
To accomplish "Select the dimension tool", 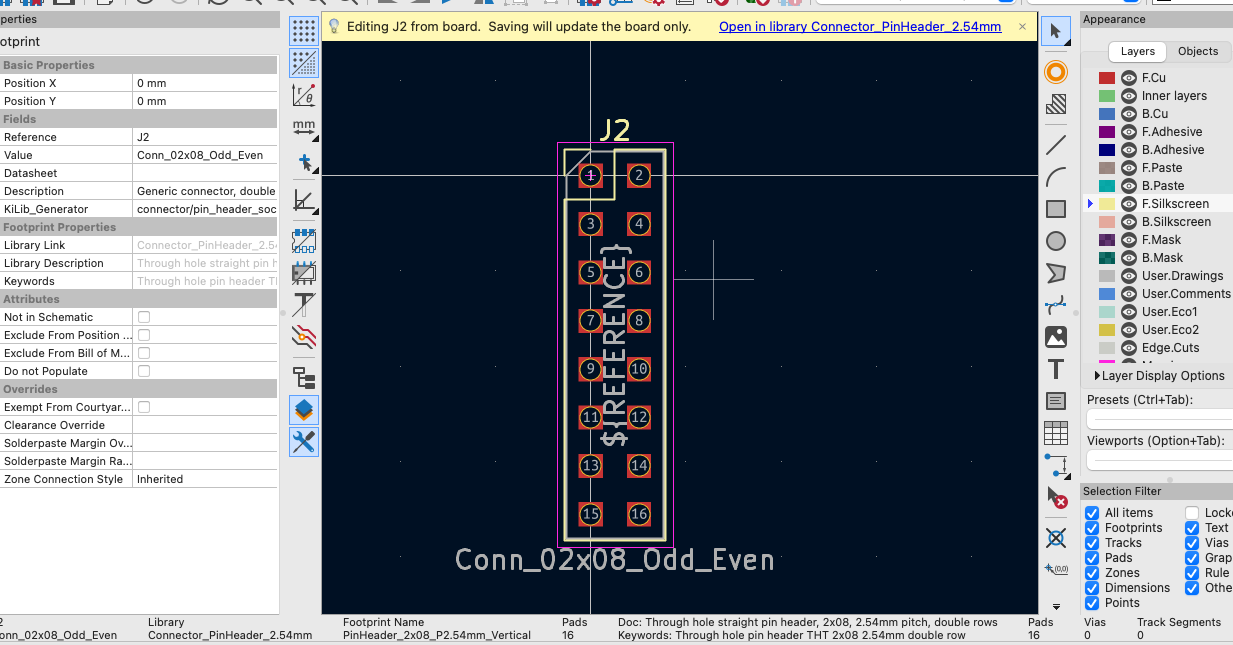I will click(x=1055, y=465).
